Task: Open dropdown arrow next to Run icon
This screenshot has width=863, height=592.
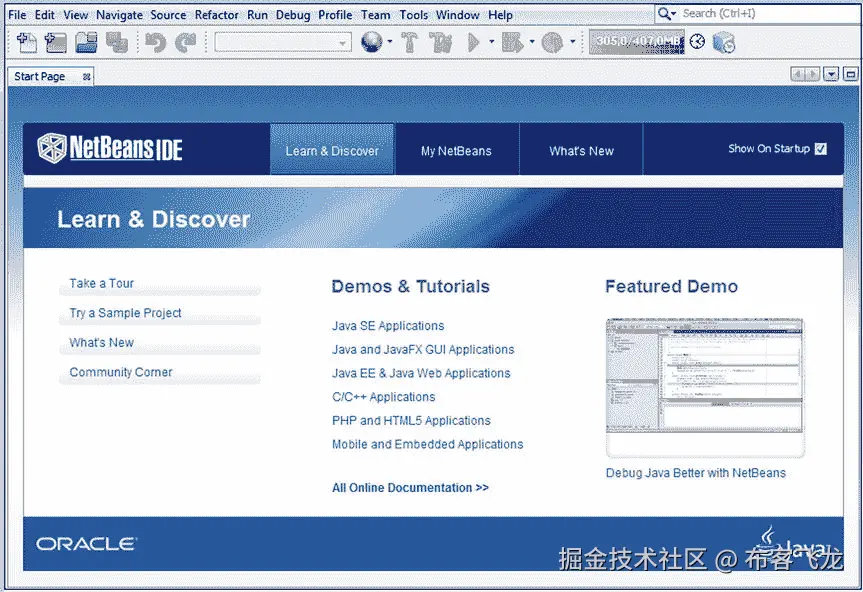Action: tap(491, 42)
